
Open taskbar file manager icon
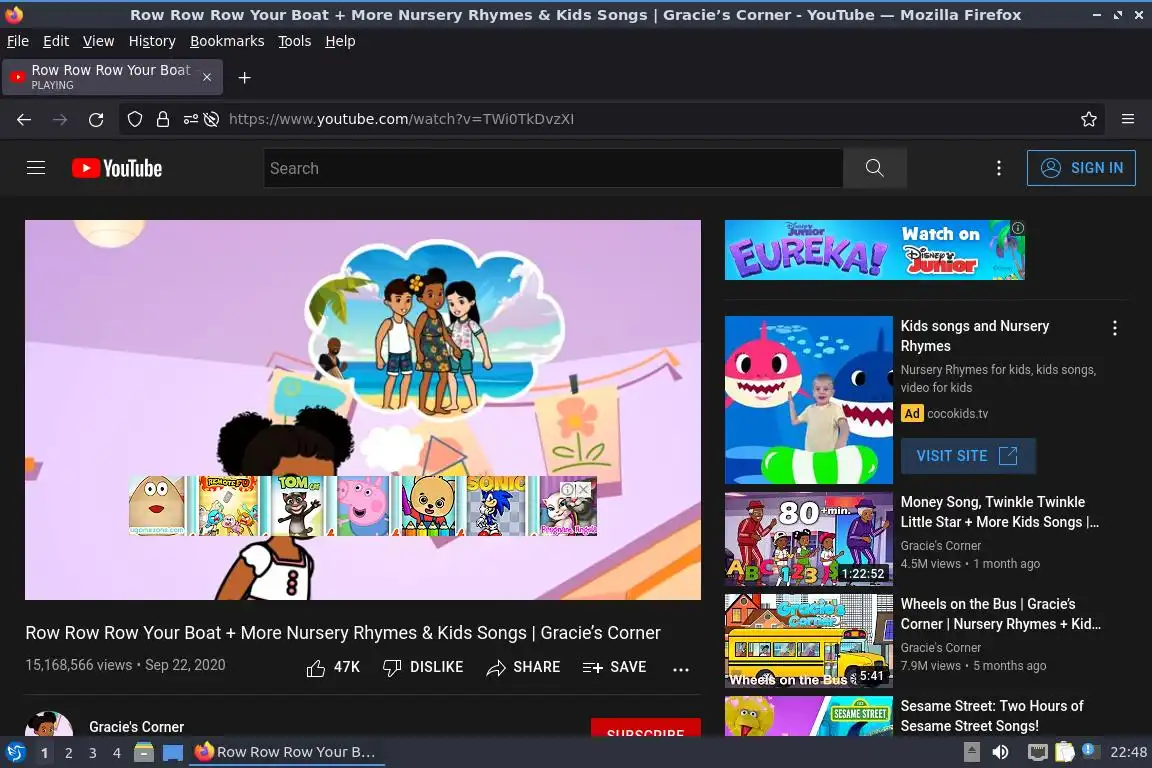[144, 752]
